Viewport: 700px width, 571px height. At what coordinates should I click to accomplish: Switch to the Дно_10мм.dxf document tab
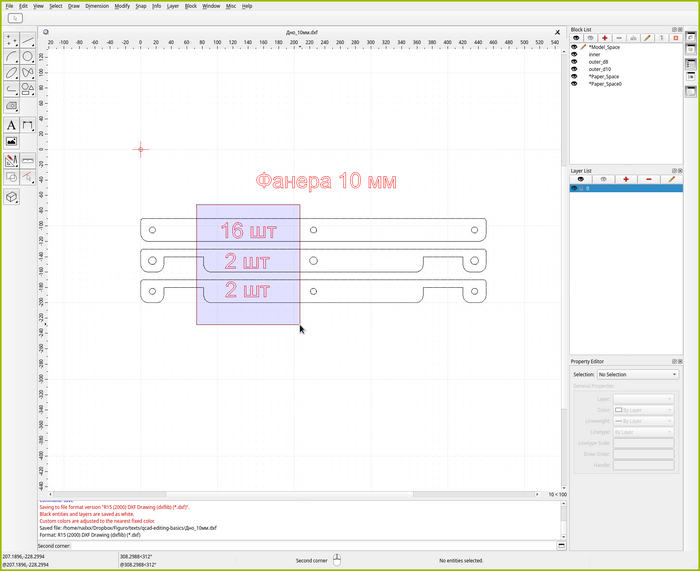(301, 31)
